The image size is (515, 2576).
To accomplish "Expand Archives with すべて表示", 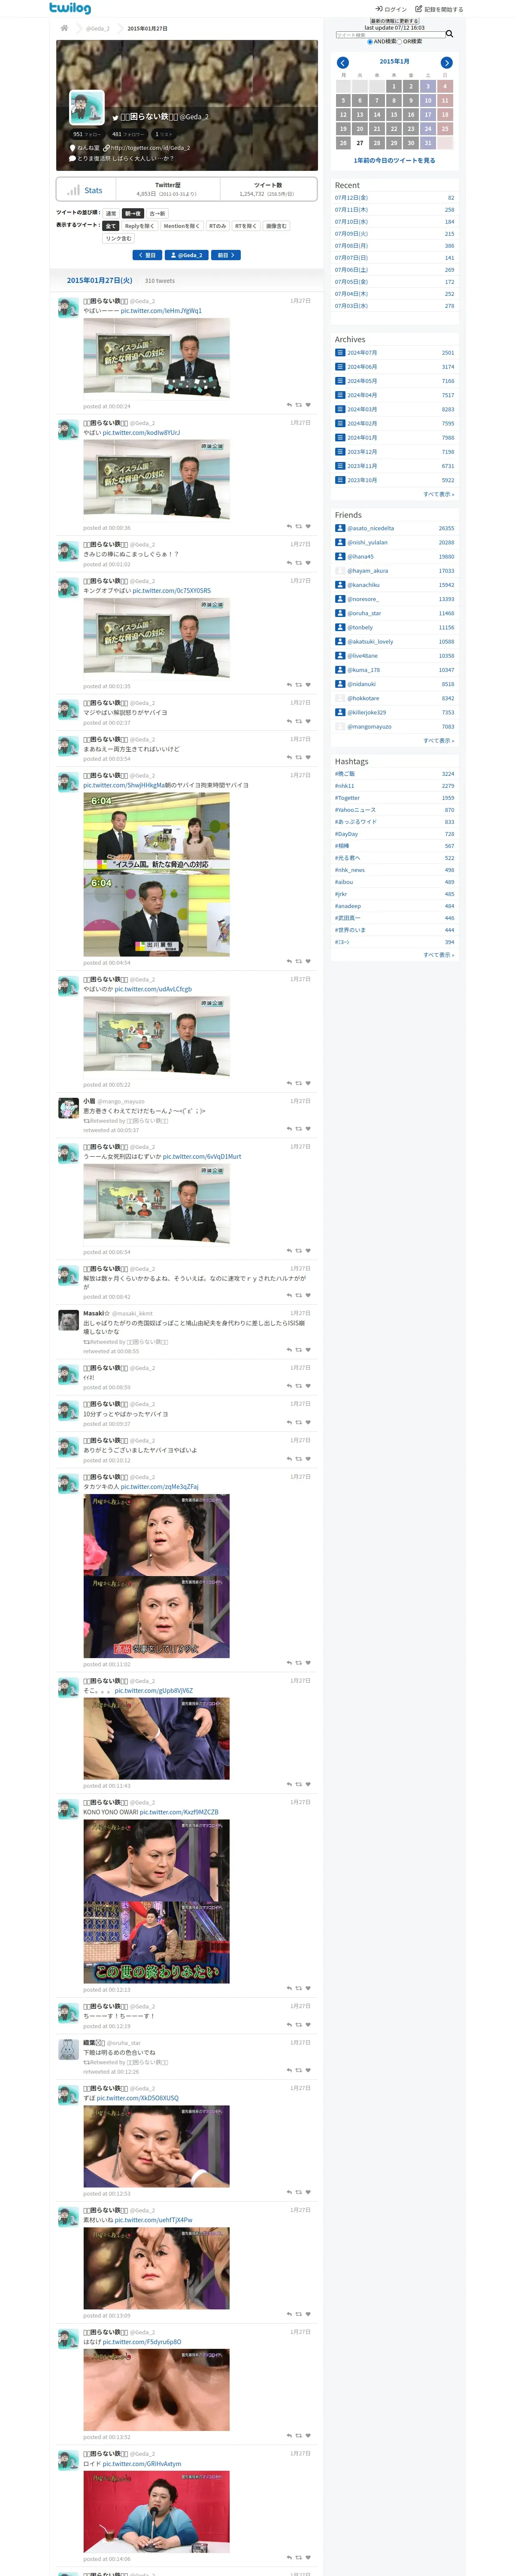I will point(438,494).
